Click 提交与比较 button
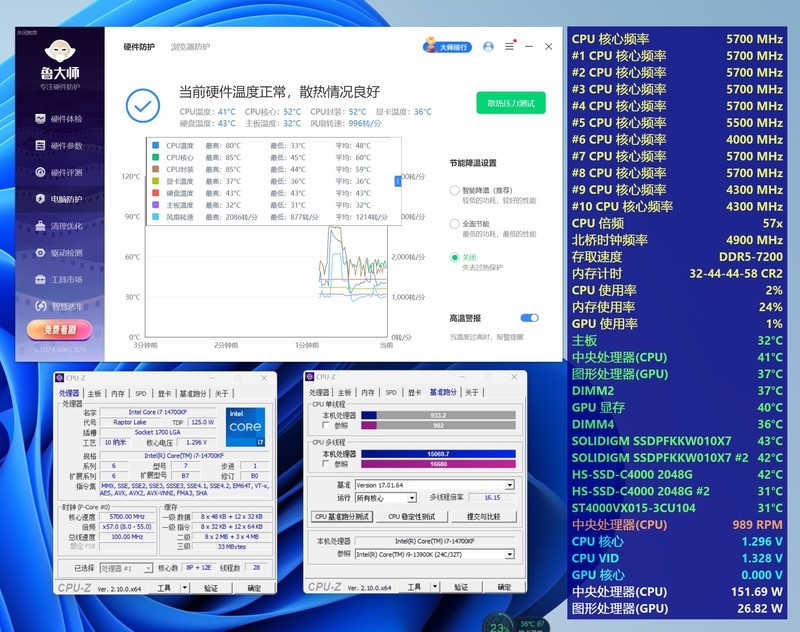 483,517
